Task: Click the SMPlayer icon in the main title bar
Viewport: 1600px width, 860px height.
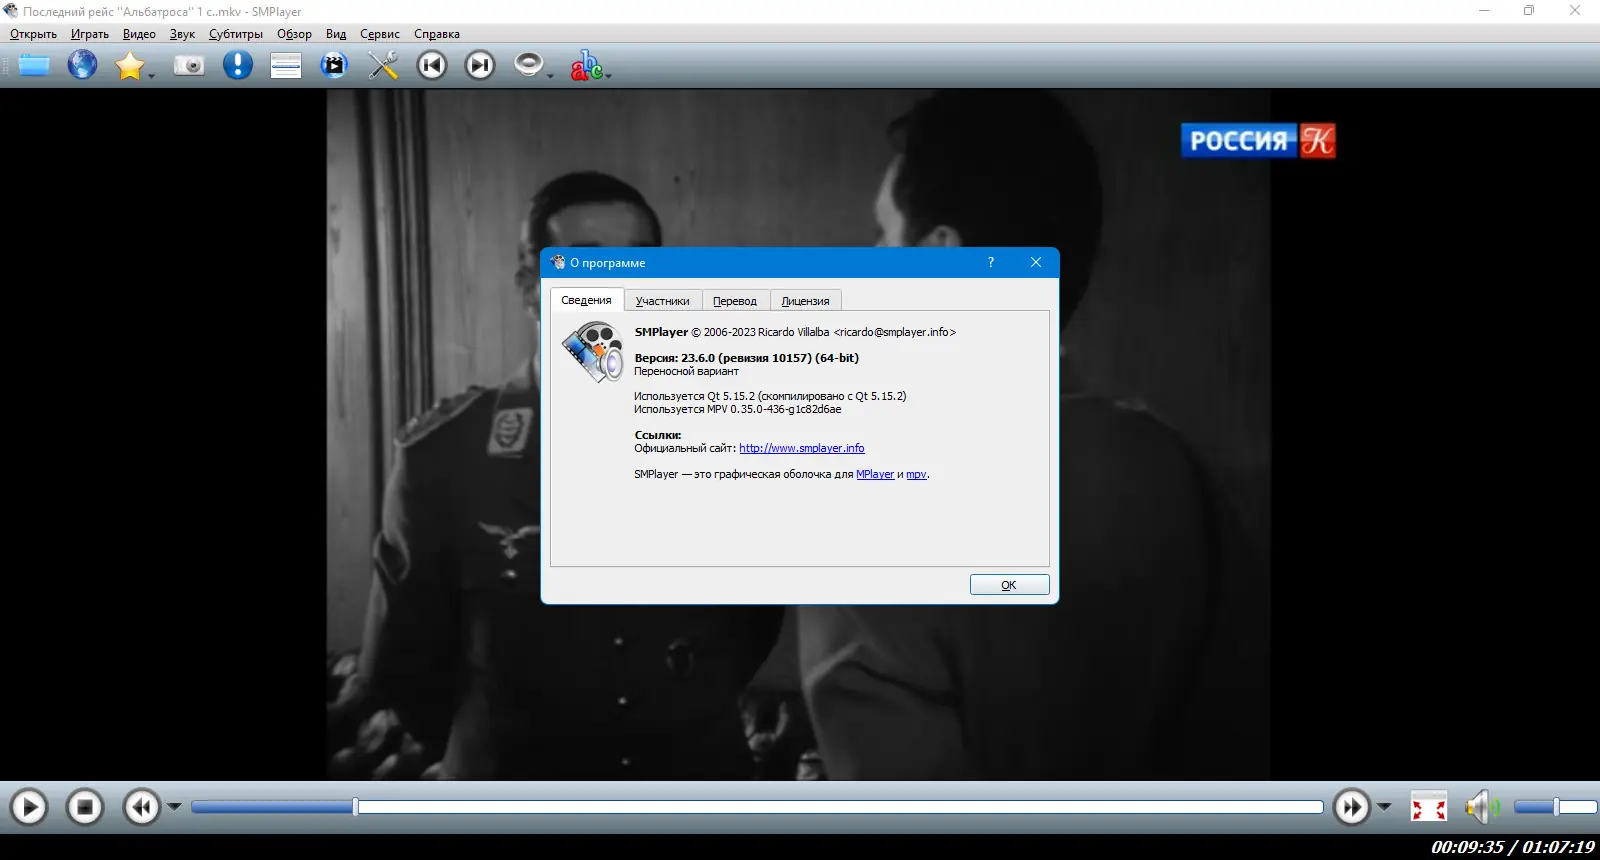Action: [x=11, y=11]
